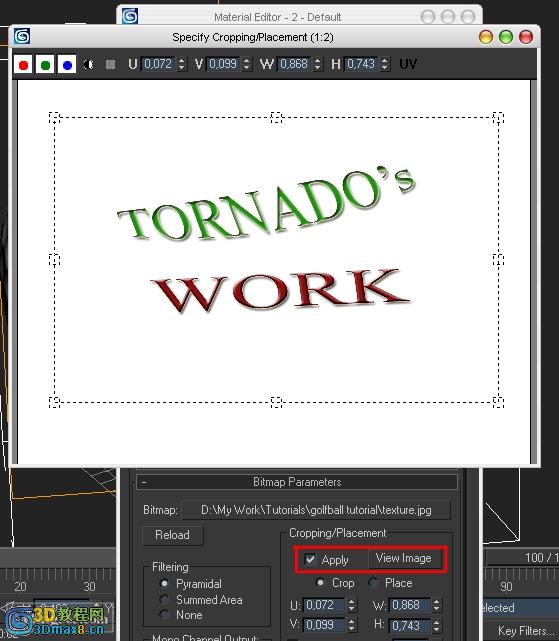Click the H field in Cropping/Placement group
The width and height of the screenshot is (559, 641).
410,625
